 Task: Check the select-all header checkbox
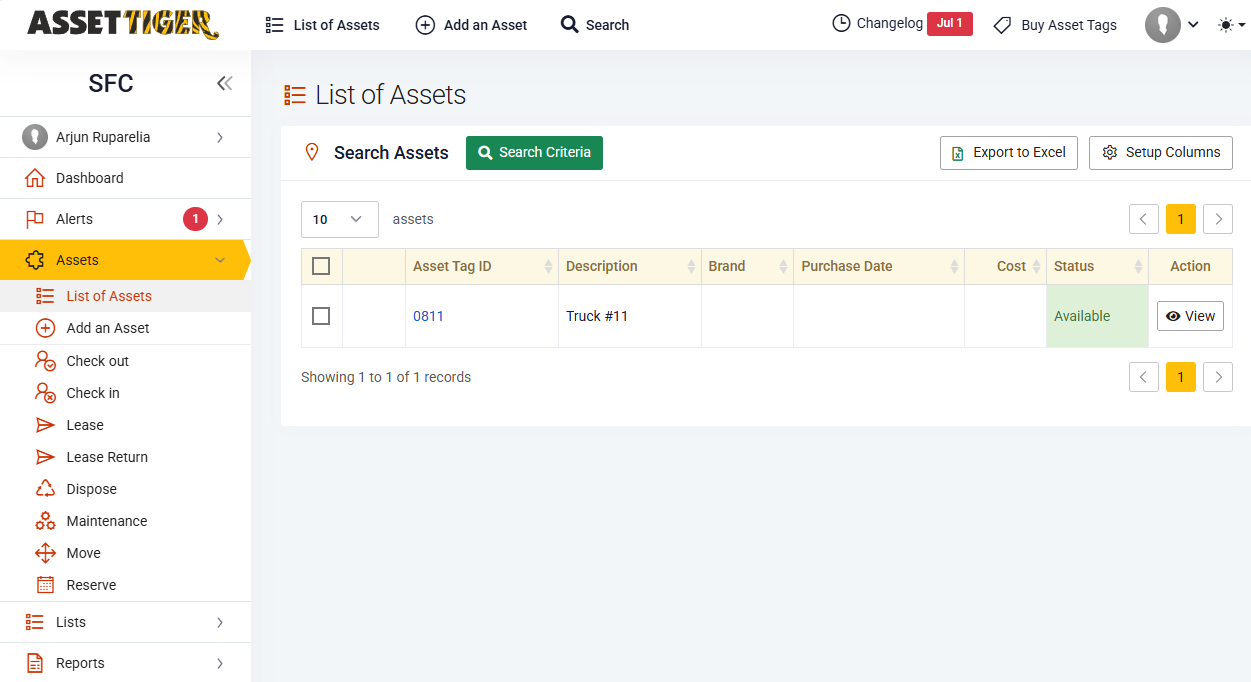tap(321, 266)
